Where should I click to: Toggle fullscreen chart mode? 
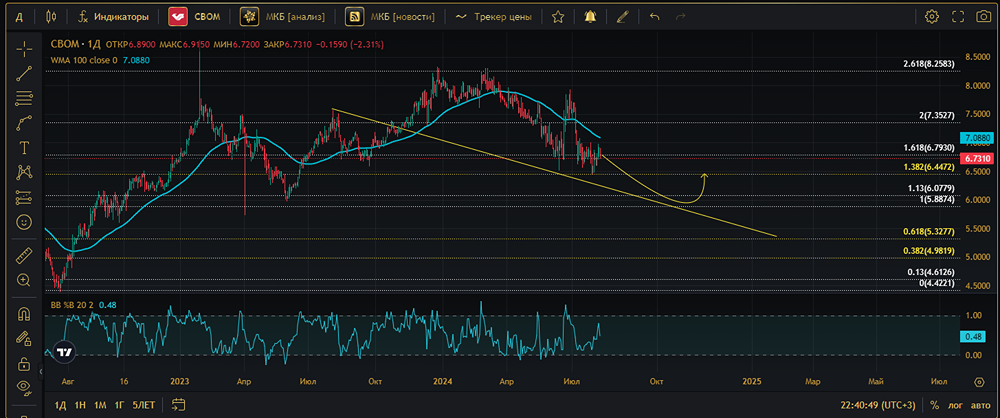point(958,17)
